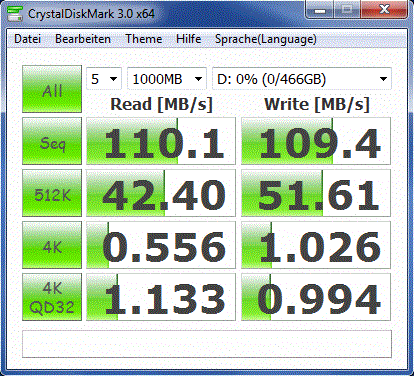Expand the test run count dropdown showing 5

[104, 79]
